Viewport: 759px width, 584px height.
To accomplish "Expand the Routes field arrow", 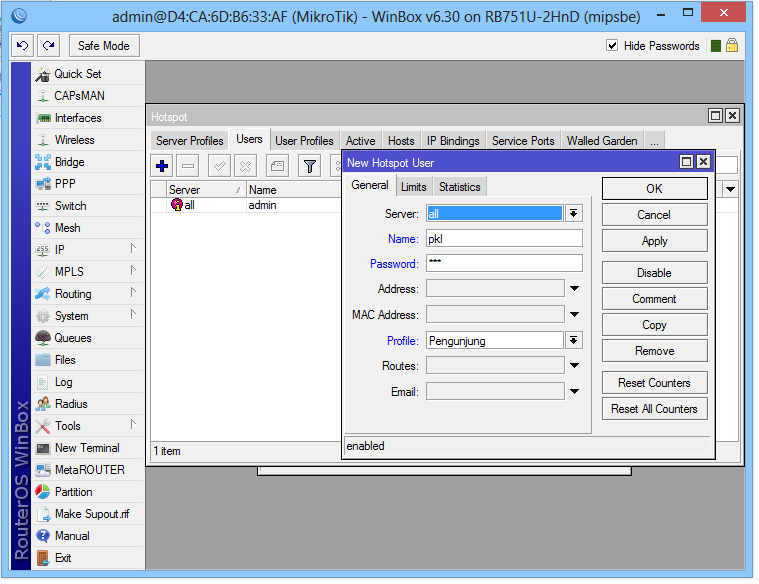I will [575, 366].
